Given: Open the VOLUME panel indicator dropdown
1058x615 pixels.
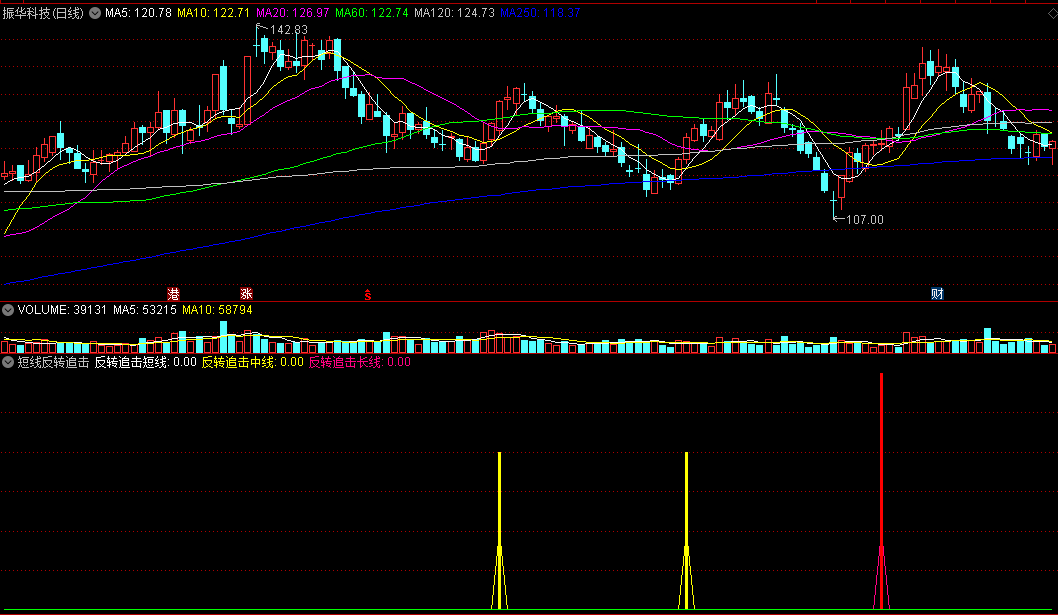Looking at the screenshot, I should tap(8, 310).
